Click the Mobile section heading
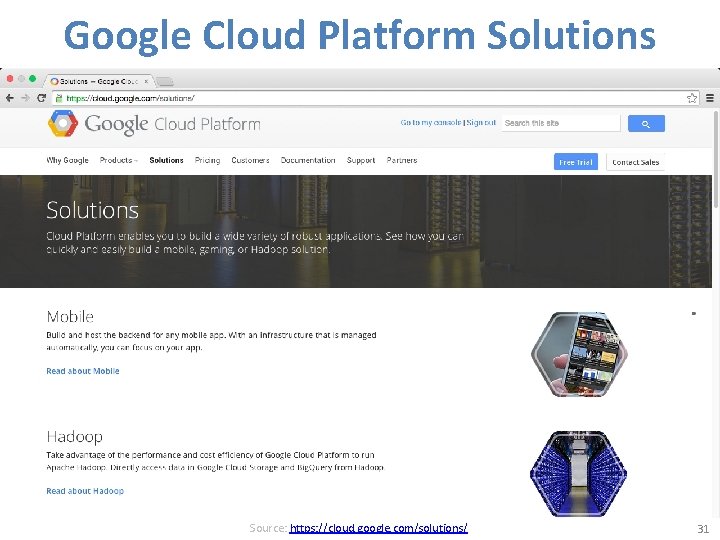Screen dimensions: 720x540 (x=70, y=316)
